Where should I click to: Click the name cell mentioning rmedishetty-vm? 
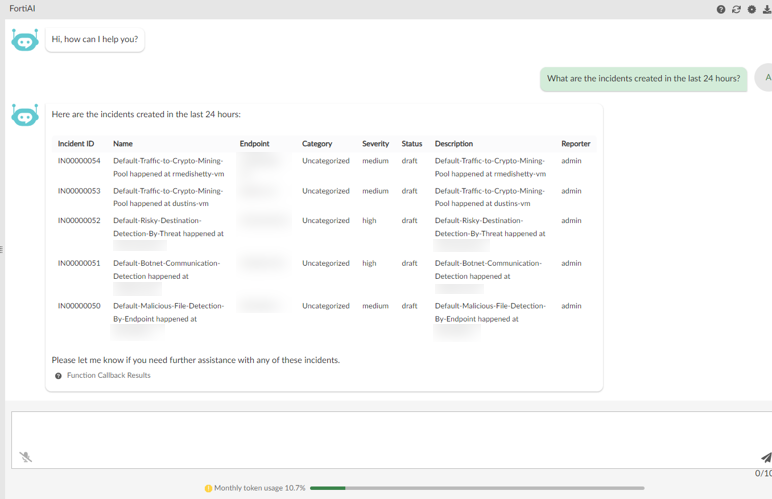(x=169, y=167)
